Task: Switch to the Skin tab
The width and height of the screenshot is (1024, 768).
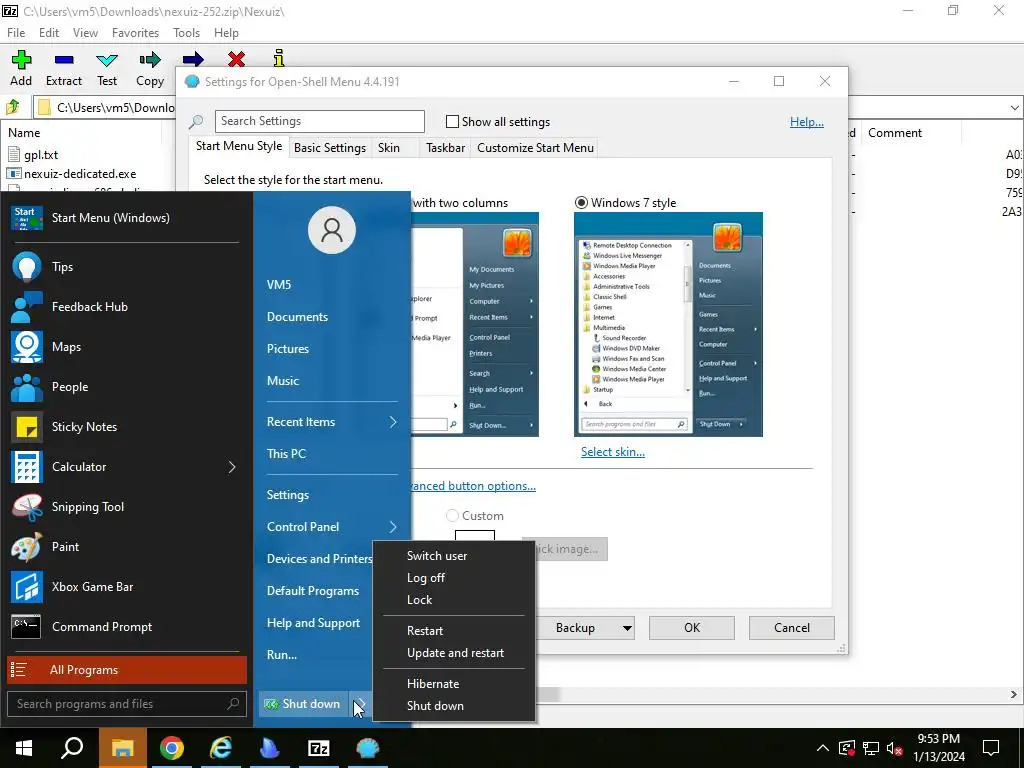Action: [389, 148]
